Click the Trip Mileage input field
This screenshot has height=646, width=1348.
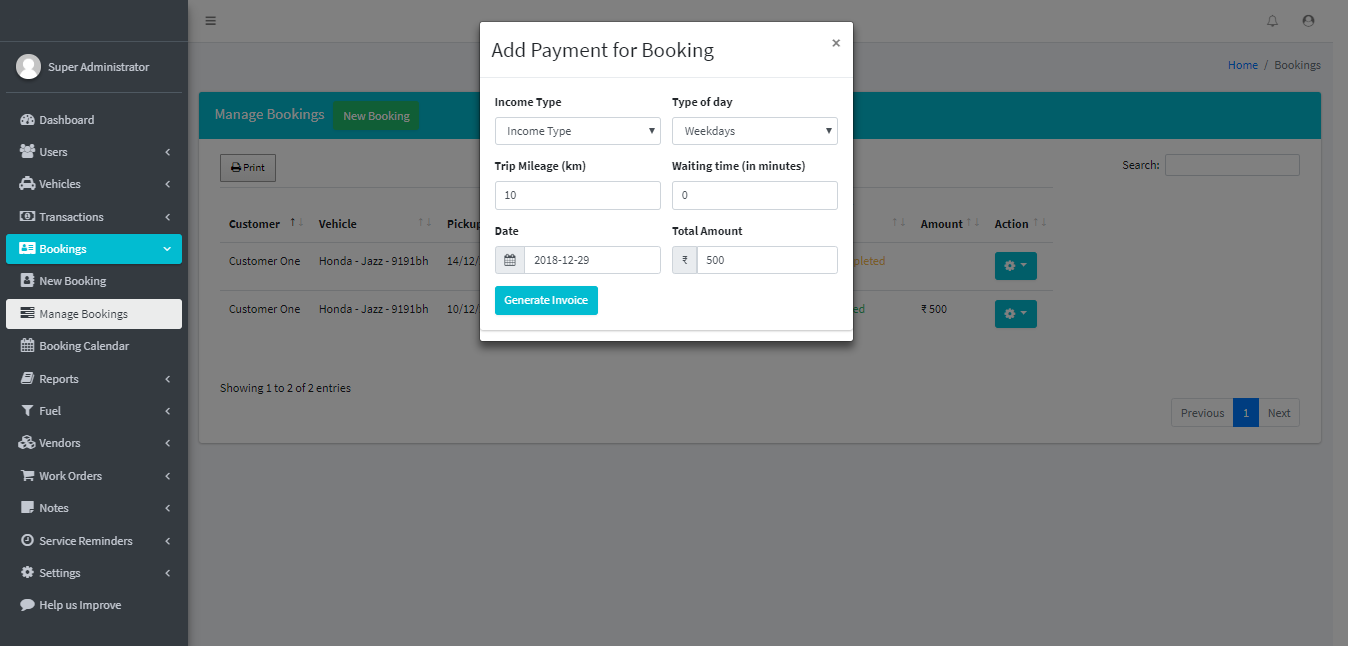(x=577, y=195)
